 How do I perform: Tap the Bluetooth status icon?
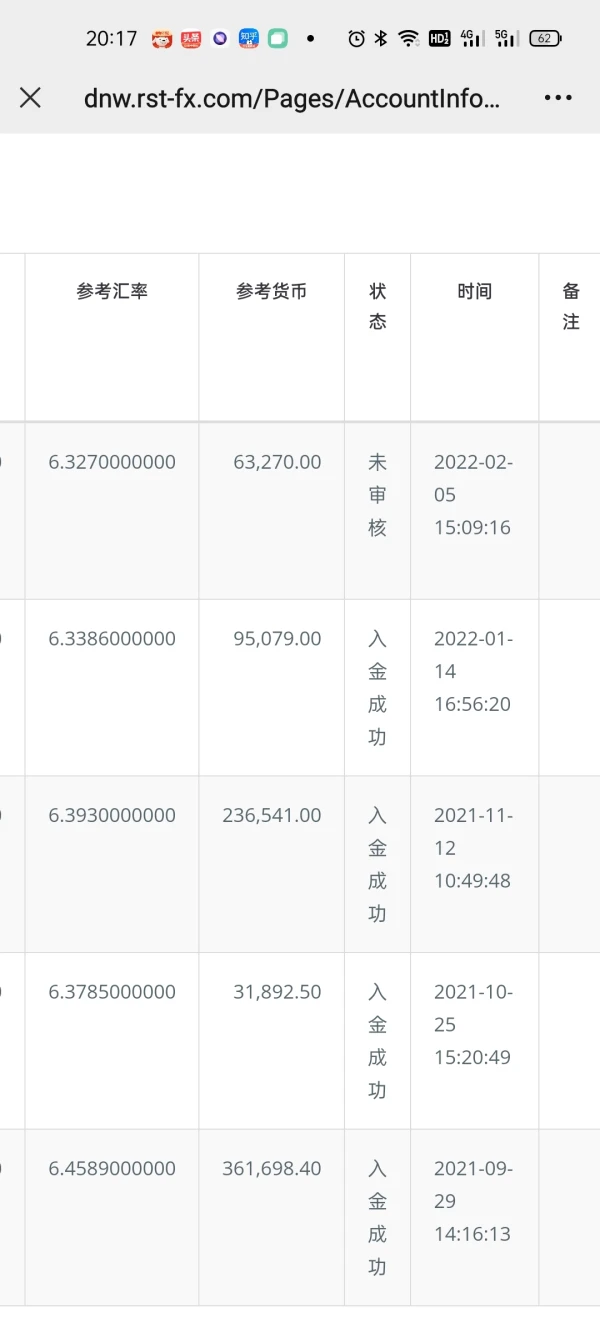[x=381, y=39]
